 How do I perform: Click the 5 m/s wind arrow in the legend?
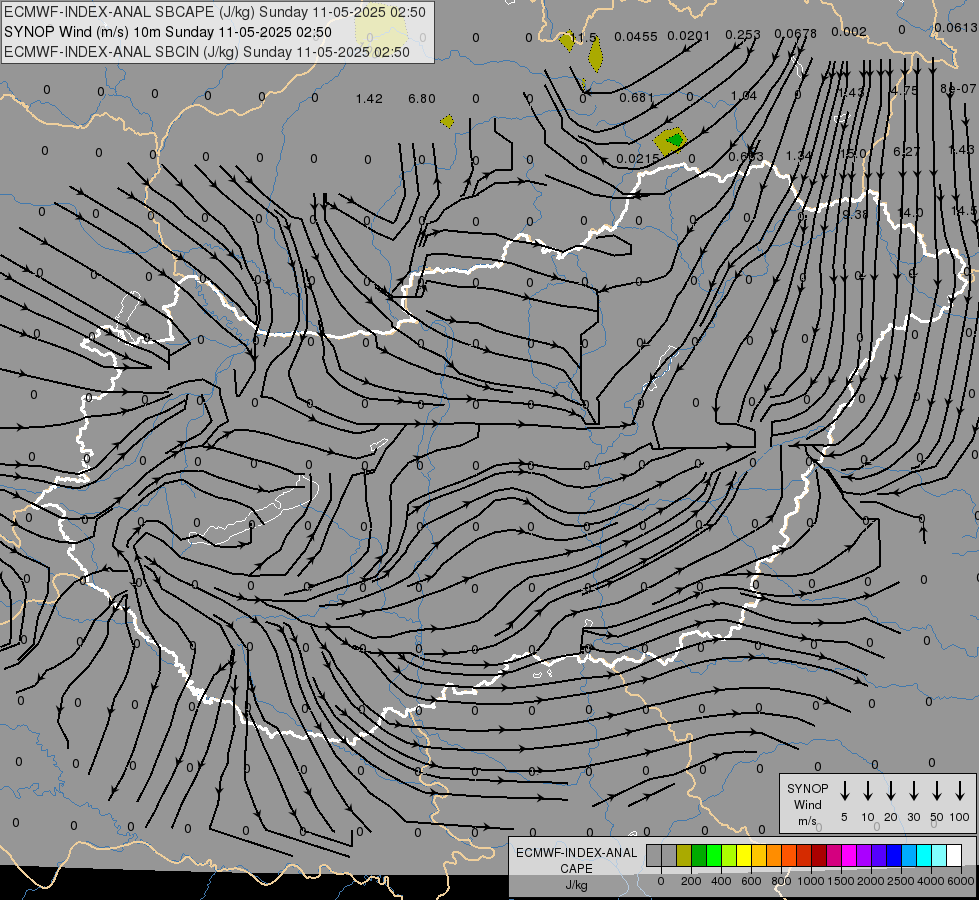(844, 790)
